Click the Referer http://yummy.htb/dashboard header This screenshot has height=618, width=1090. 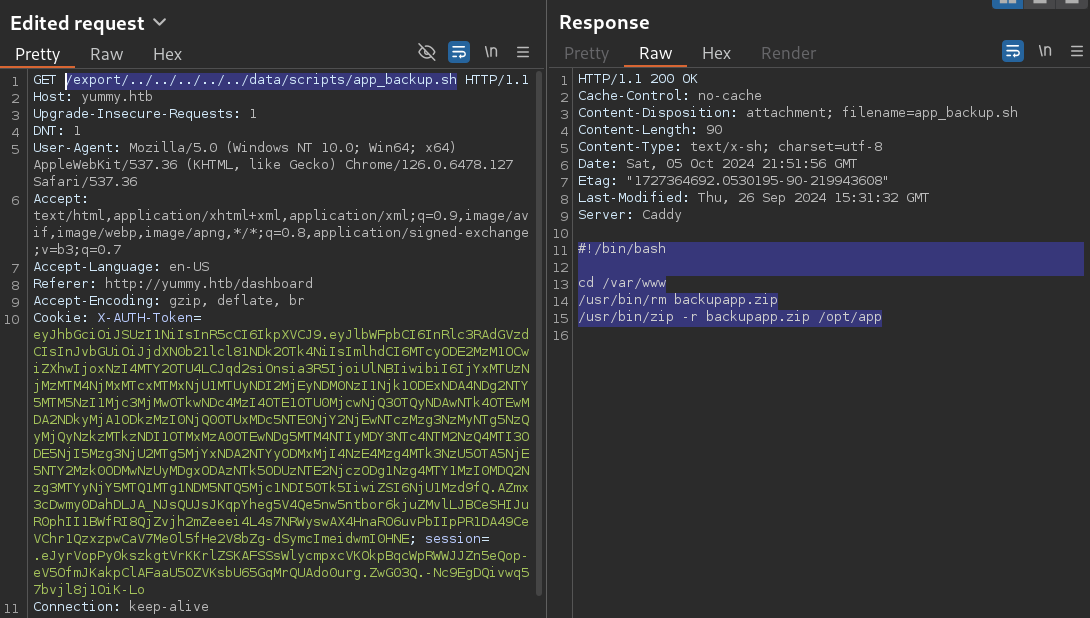[173, 284]
